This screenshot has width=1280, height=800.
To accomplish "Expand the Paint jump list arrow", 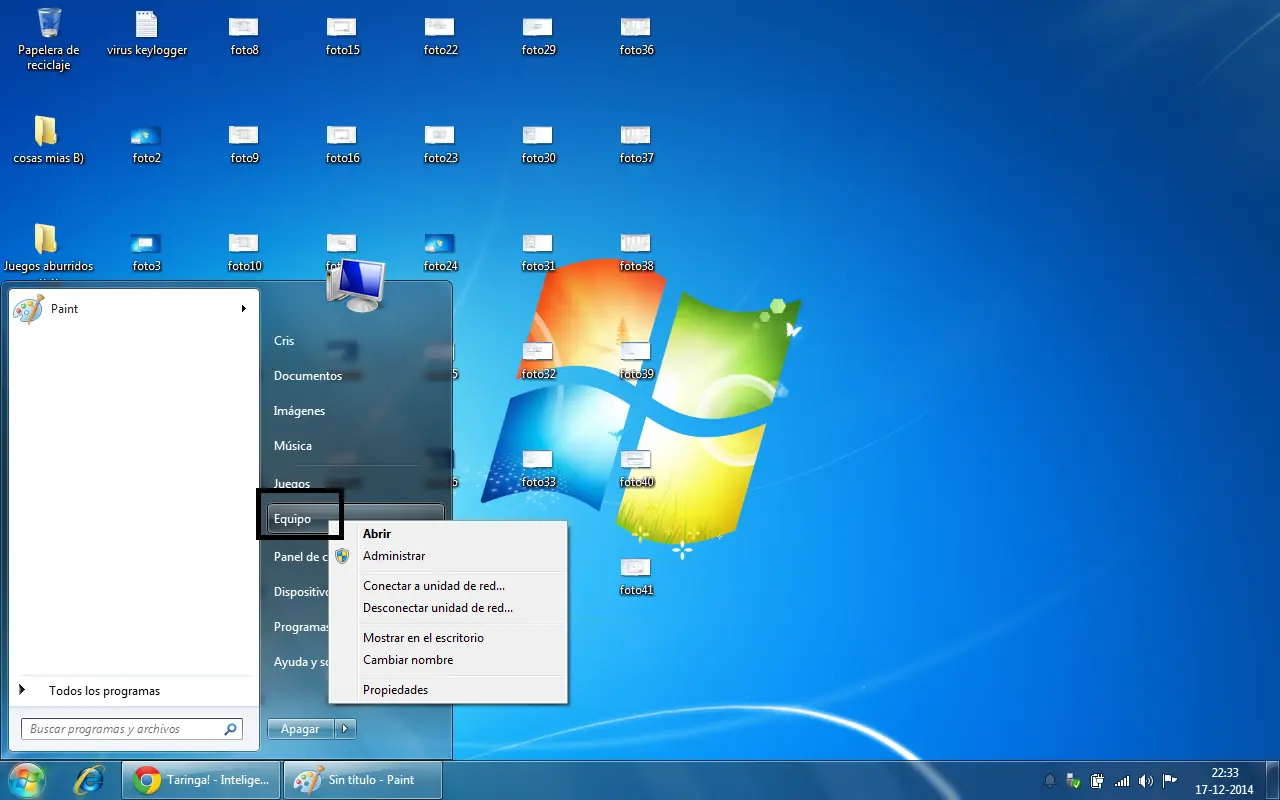I will tap(243, 309).
